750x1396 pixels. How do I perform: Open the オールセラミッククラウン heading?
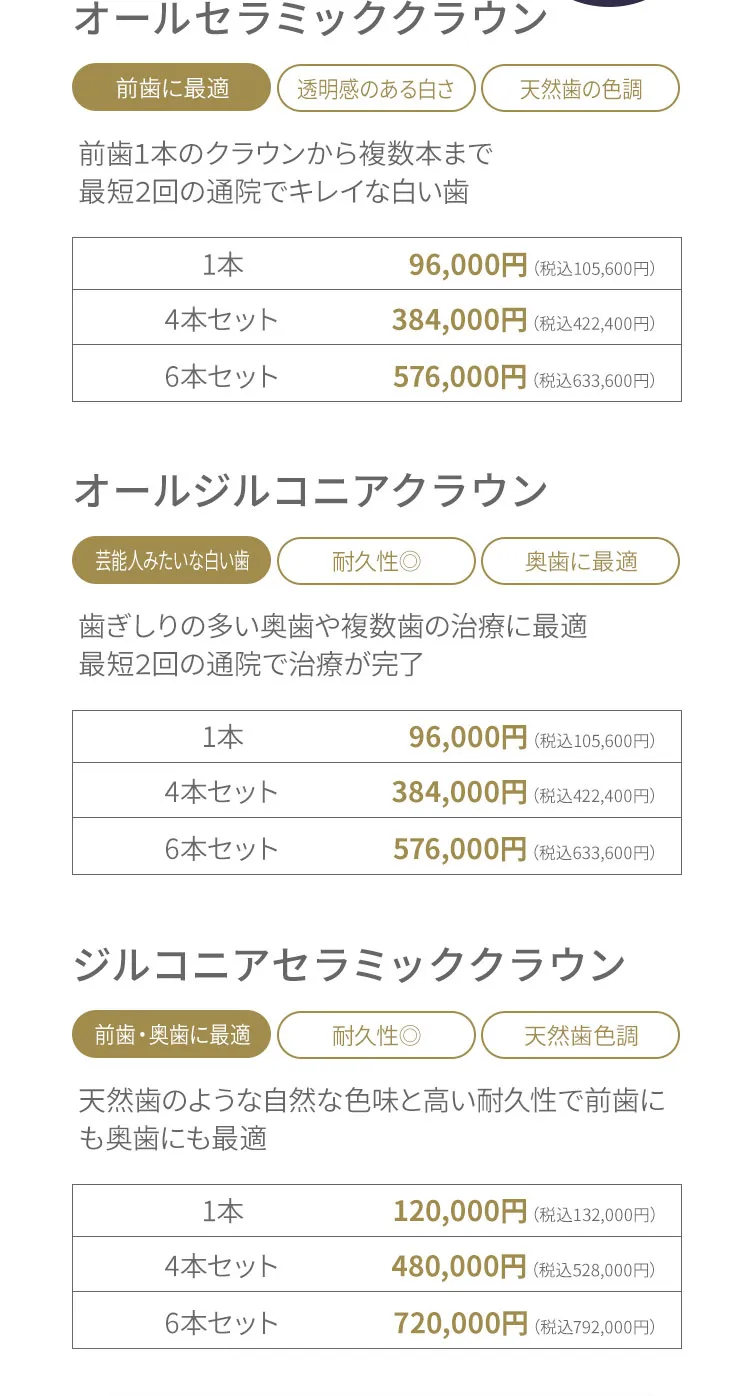311,18
